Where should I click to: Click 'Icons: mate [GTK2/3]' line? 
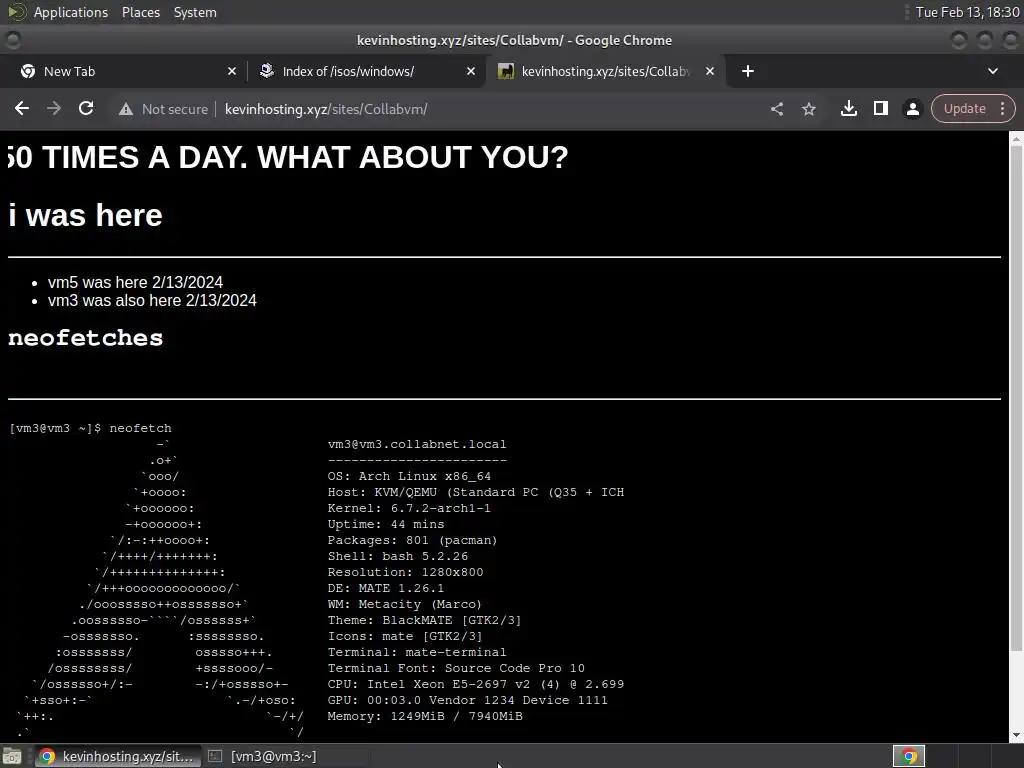405,636
